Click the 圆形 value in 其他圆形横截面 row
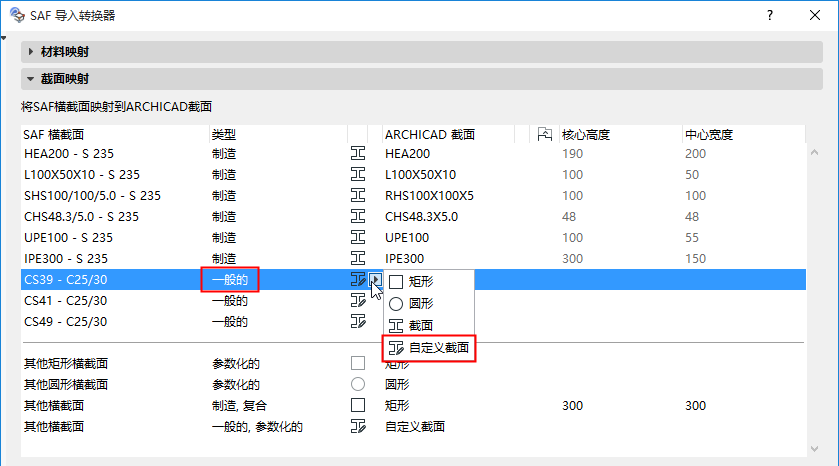This screenshot has width=839, height=466. tap(397, 384)
